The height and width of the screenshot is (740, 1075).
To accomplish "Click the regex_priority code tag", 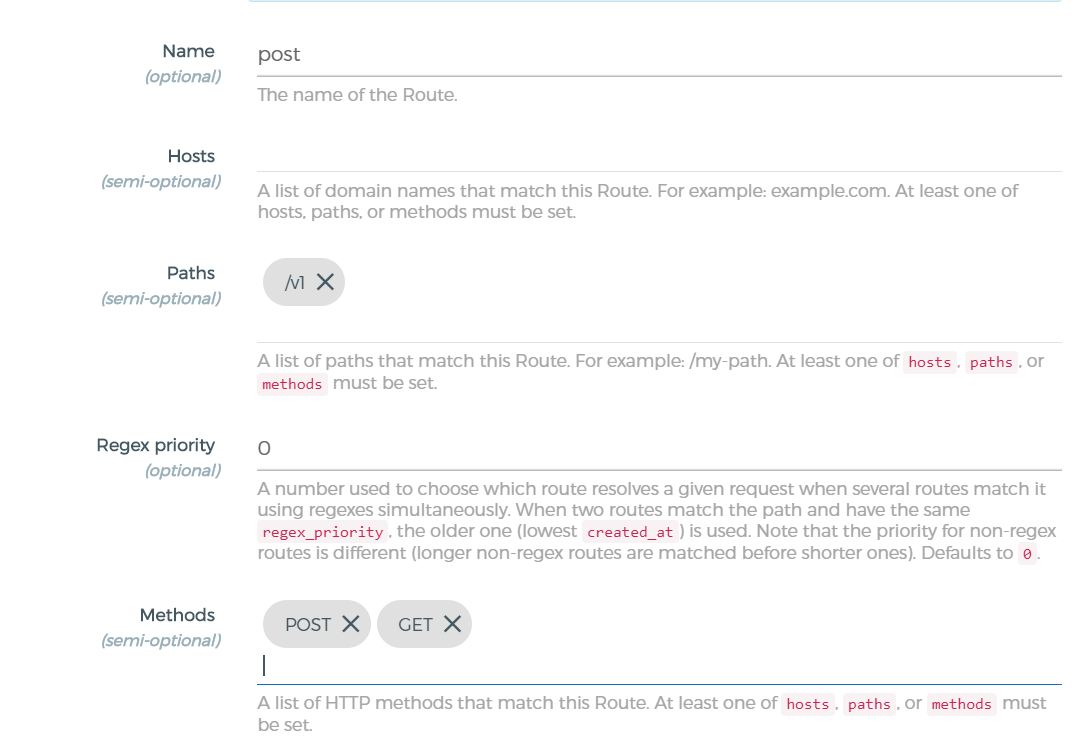I will [322, 532].
